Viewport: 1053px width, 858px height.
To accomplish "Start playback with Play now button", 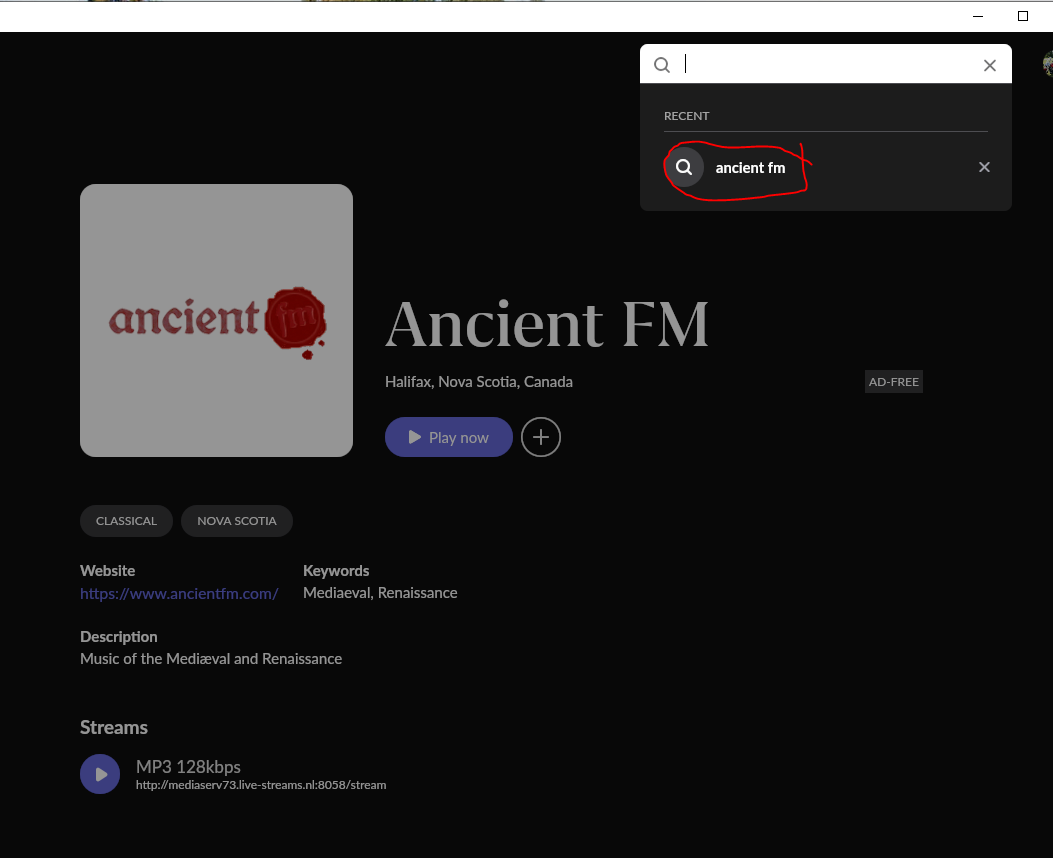I will 449,437.
